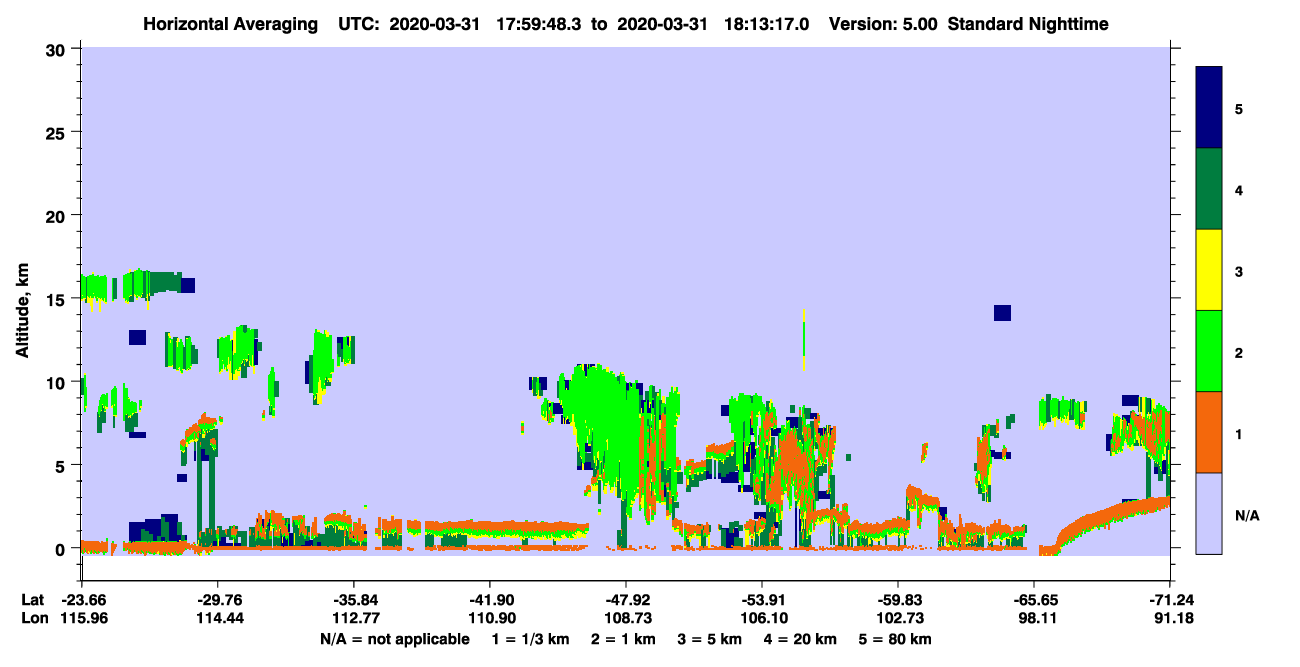The image size is (1300, 667).
Task: Click the longitude value 106.10
Action: (762, 619)
